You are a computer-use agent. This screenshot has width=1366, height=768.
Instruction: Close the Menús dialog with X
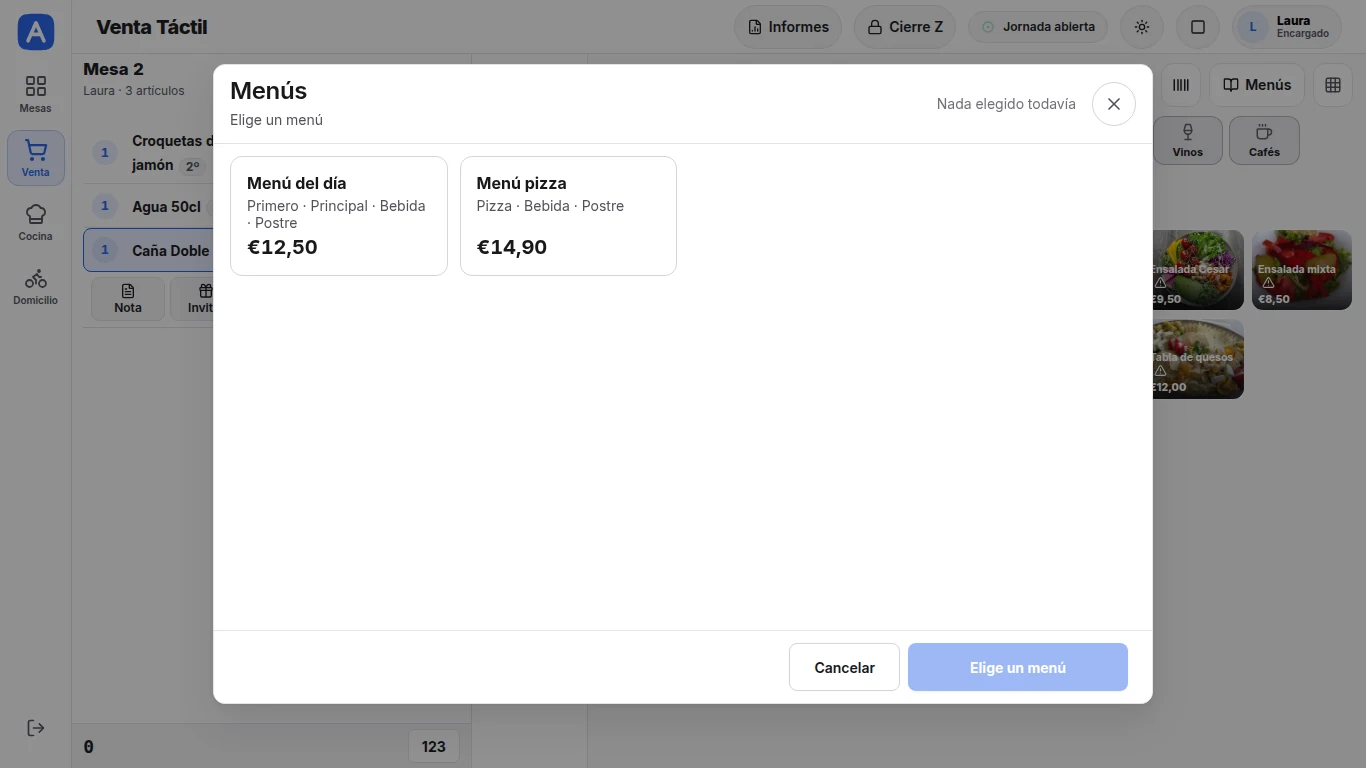[x=1113, y=104]
